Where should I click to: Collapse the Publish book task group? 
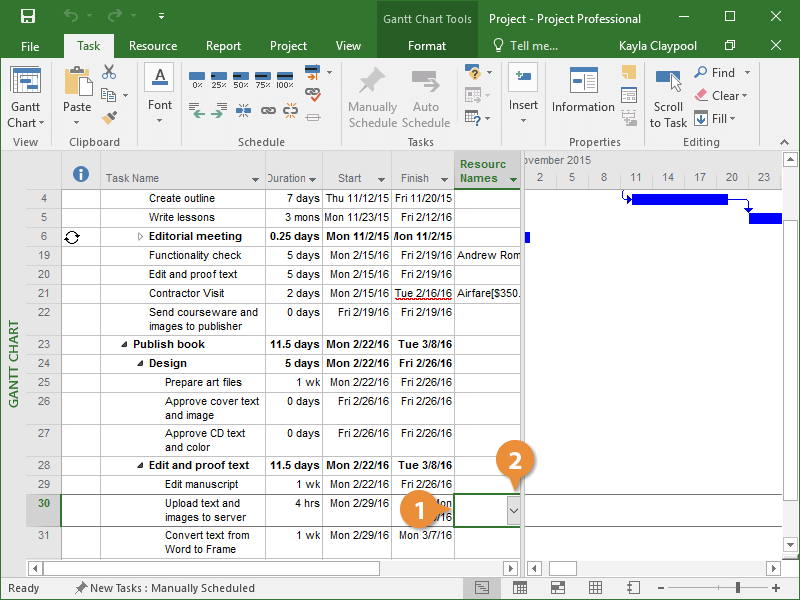click(x=124, y=345)
